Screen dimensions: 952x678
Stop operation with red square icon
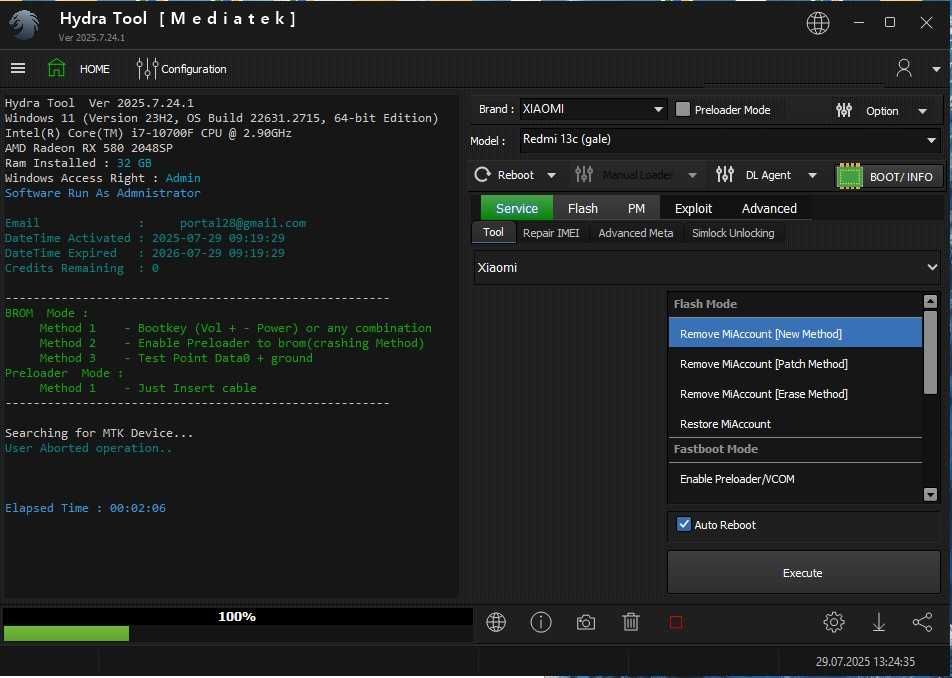676,622
